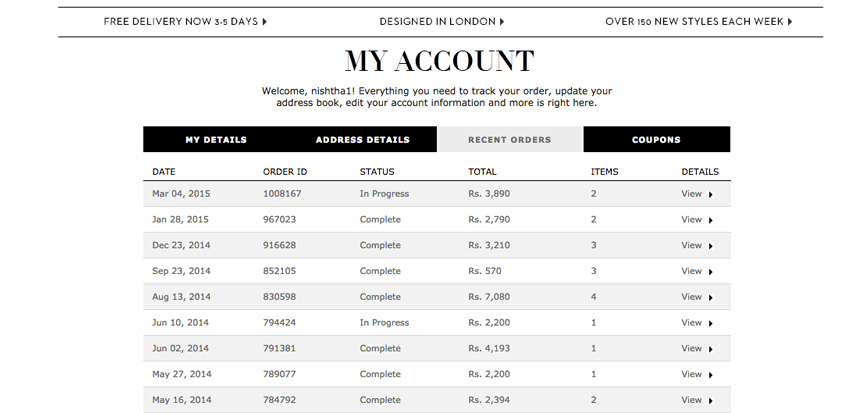Click Free Delivery Now 3-5 Days banner link
The image size is (843, 413).
point(185,21)
